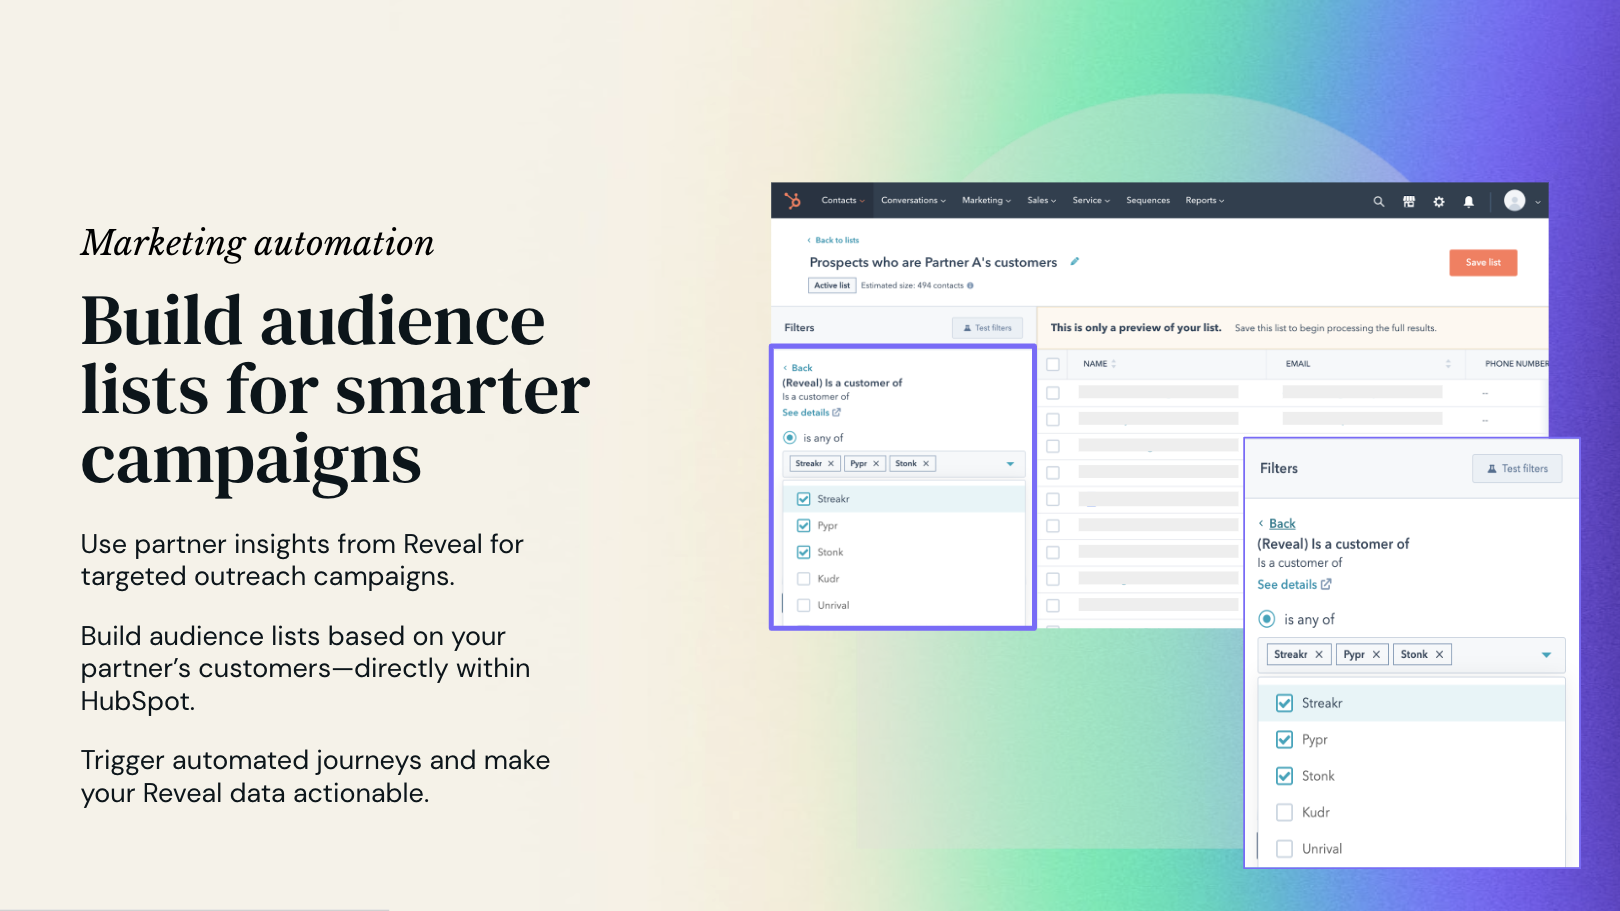Click Test filters in the enlarged panel

(1517, 469)
